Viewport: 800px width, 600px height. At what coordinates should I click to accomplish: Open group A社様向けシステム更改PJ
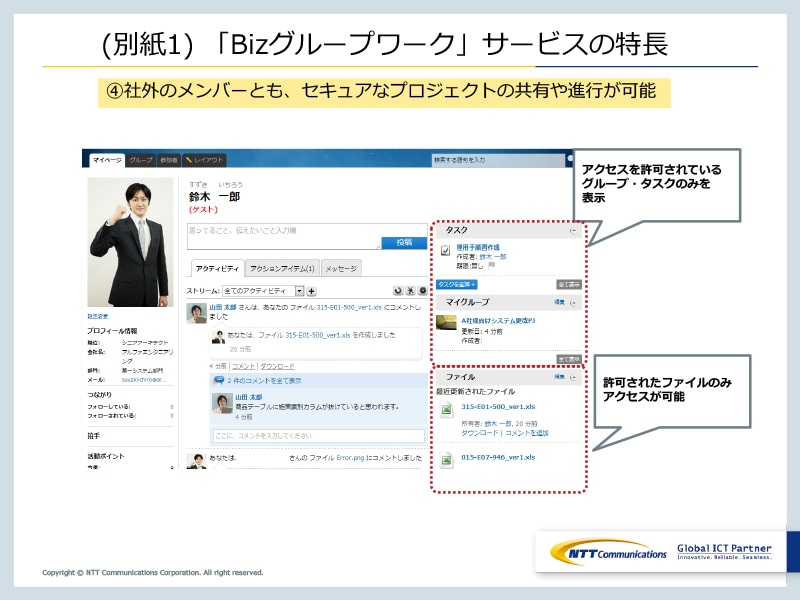tap(498, 321)
